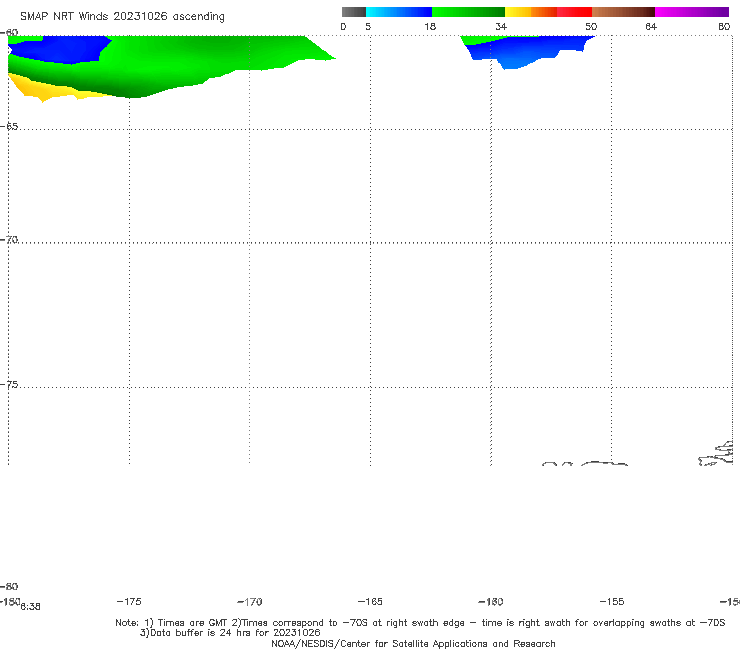Image resolution: width=740 pixels, height=650 pixels.
Task: Click the colorbar label "34"
Action: pos(501,26)
